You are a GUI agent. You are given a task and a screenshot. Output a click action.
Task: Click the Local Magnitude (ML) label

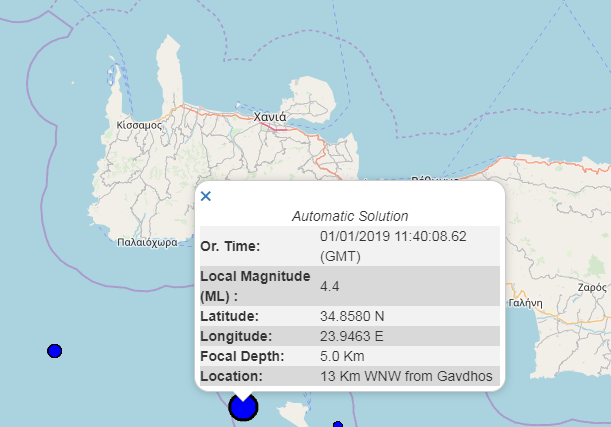(255, 286)
